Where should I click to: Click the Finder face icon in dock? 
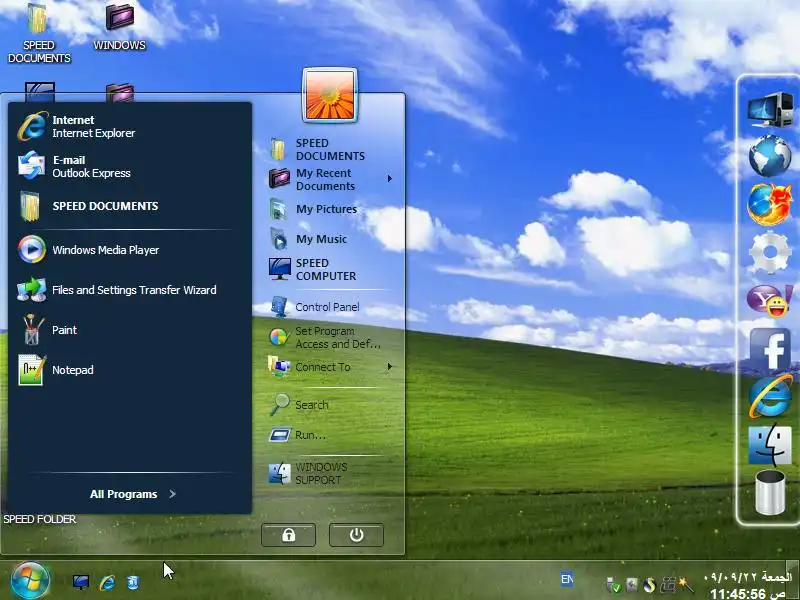[x=770, y=444]
